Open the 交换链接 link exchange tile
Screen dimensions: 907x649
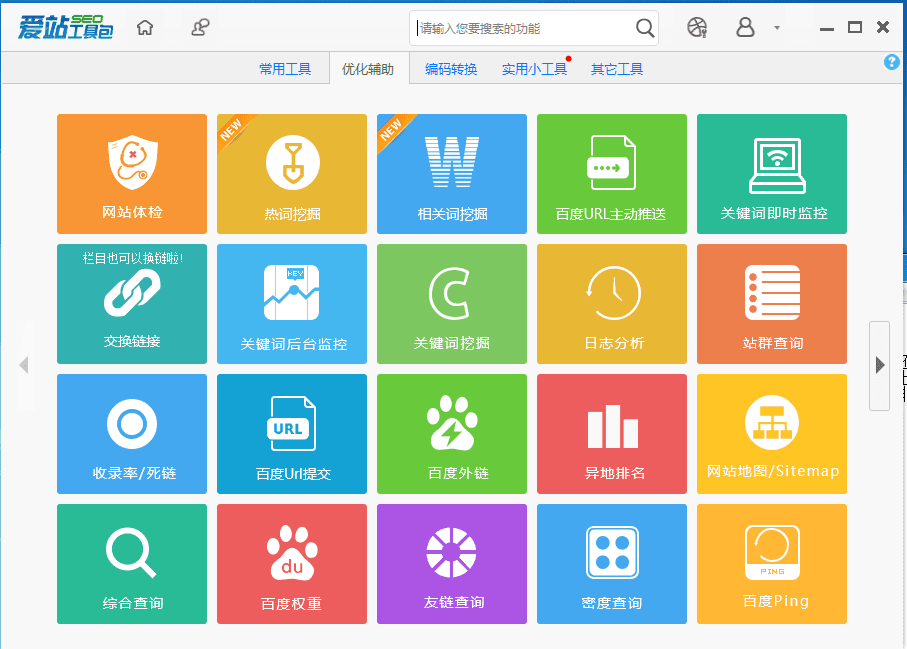pos(132,304)
